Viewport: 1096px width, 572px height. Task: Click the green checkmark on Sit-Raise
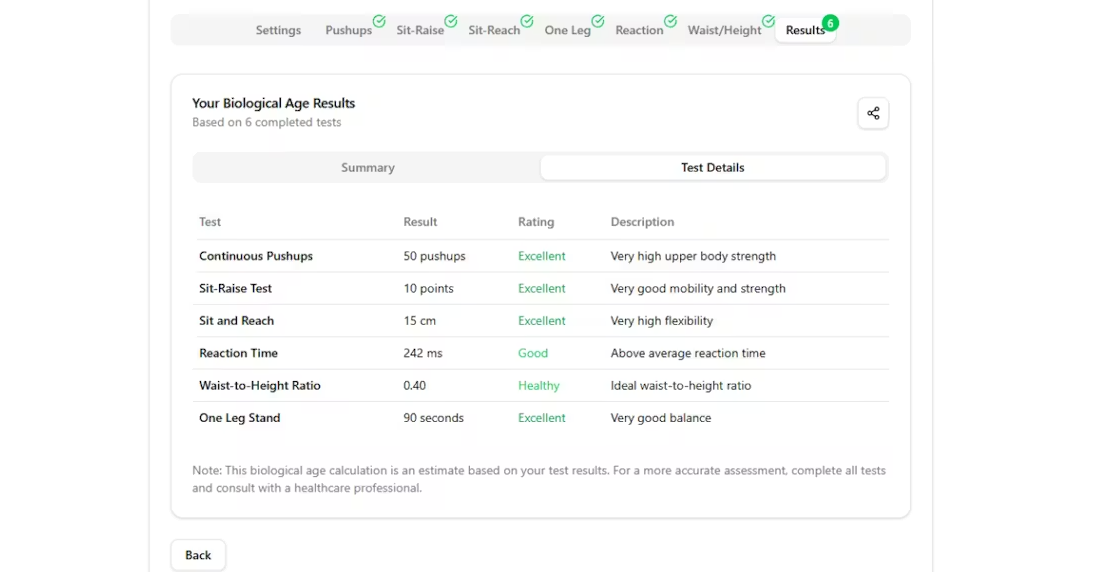(x=451, y=21)
